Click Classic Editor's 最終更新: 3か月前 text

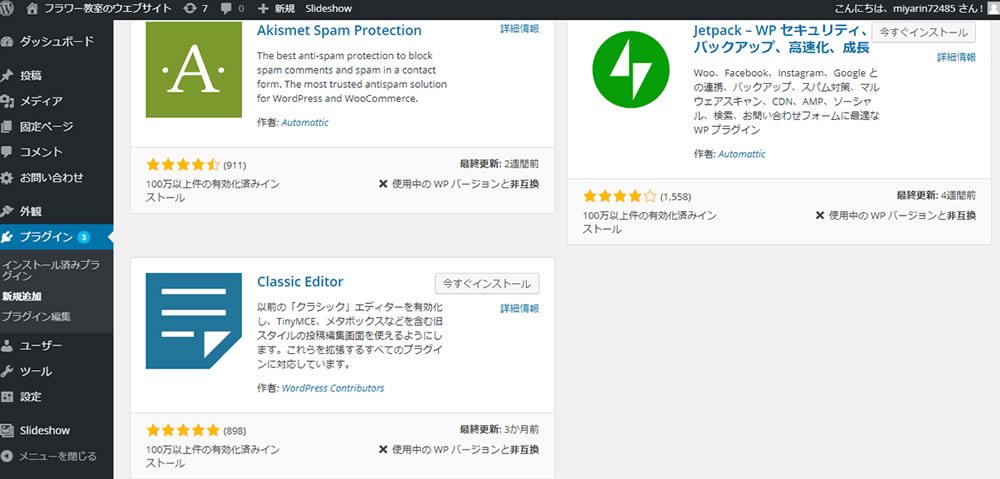click(x=499, y=429)
